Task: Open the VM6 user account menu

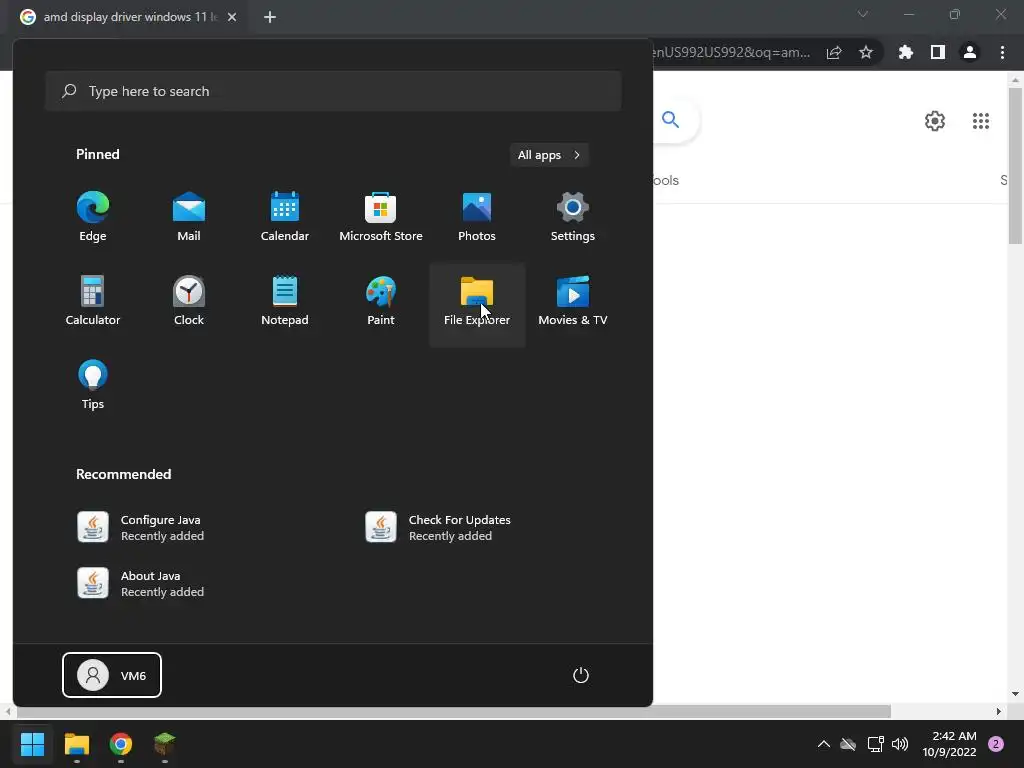Action: 112,675
